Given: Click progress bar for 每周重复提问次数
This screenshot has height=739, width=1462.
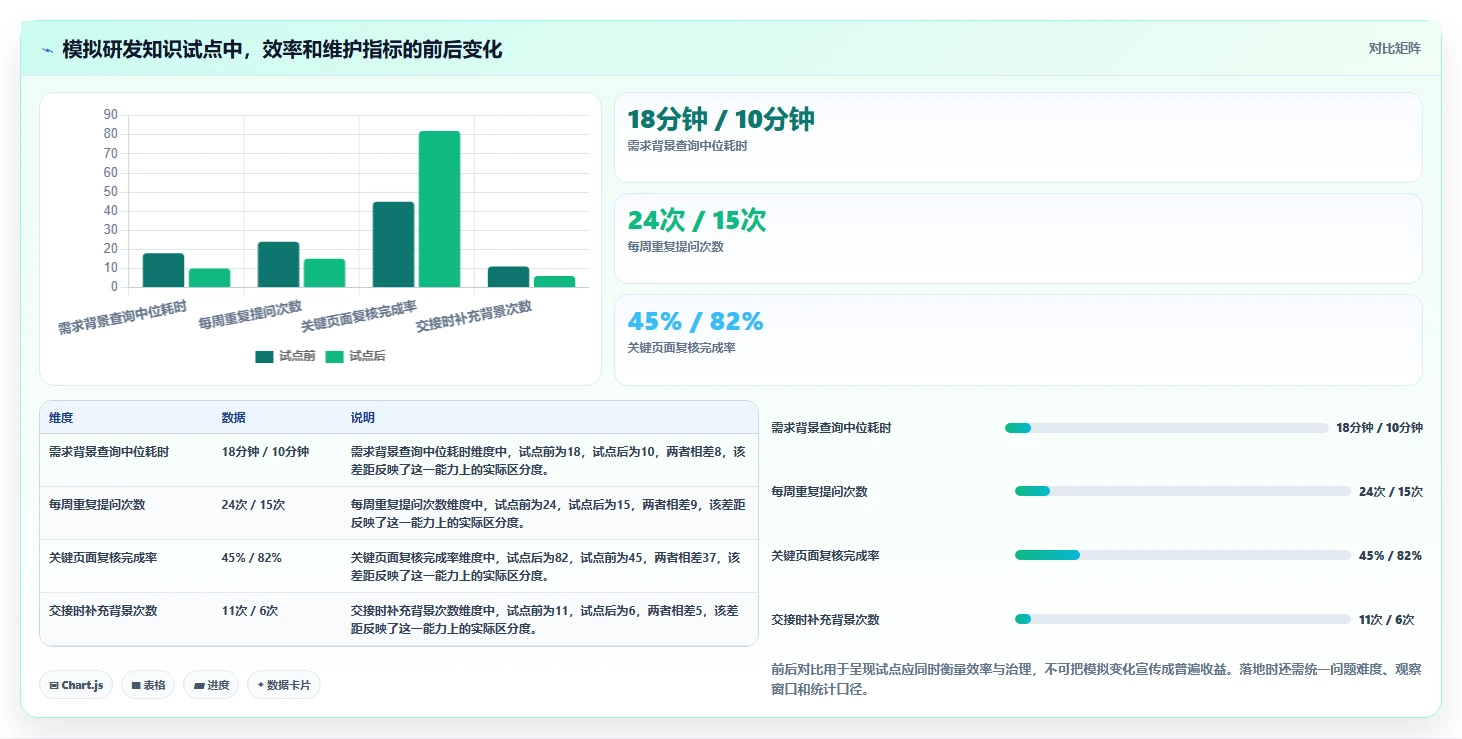Looking at the screenshot, I should (1182, 491).
